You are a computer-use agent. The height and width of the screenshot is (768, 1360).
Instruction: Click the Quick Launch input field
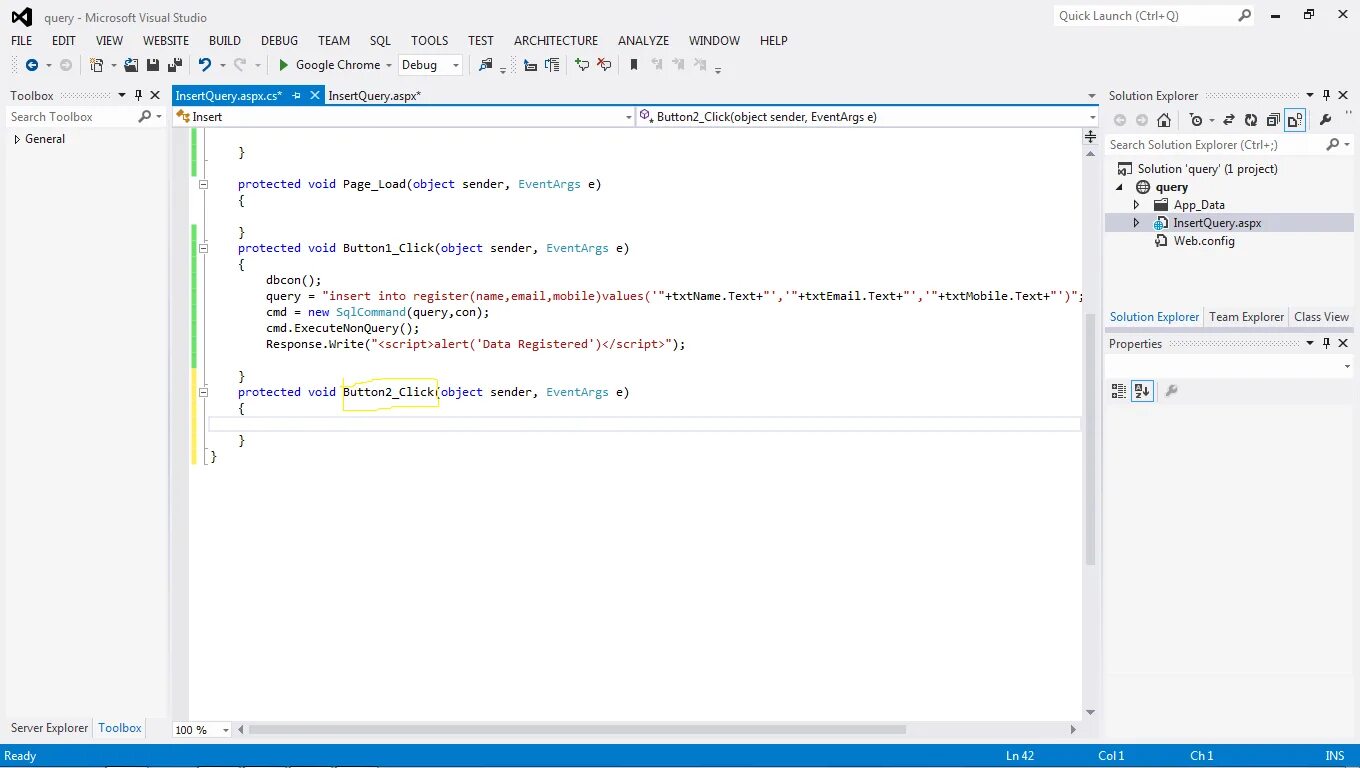[x=1144, y=16]
